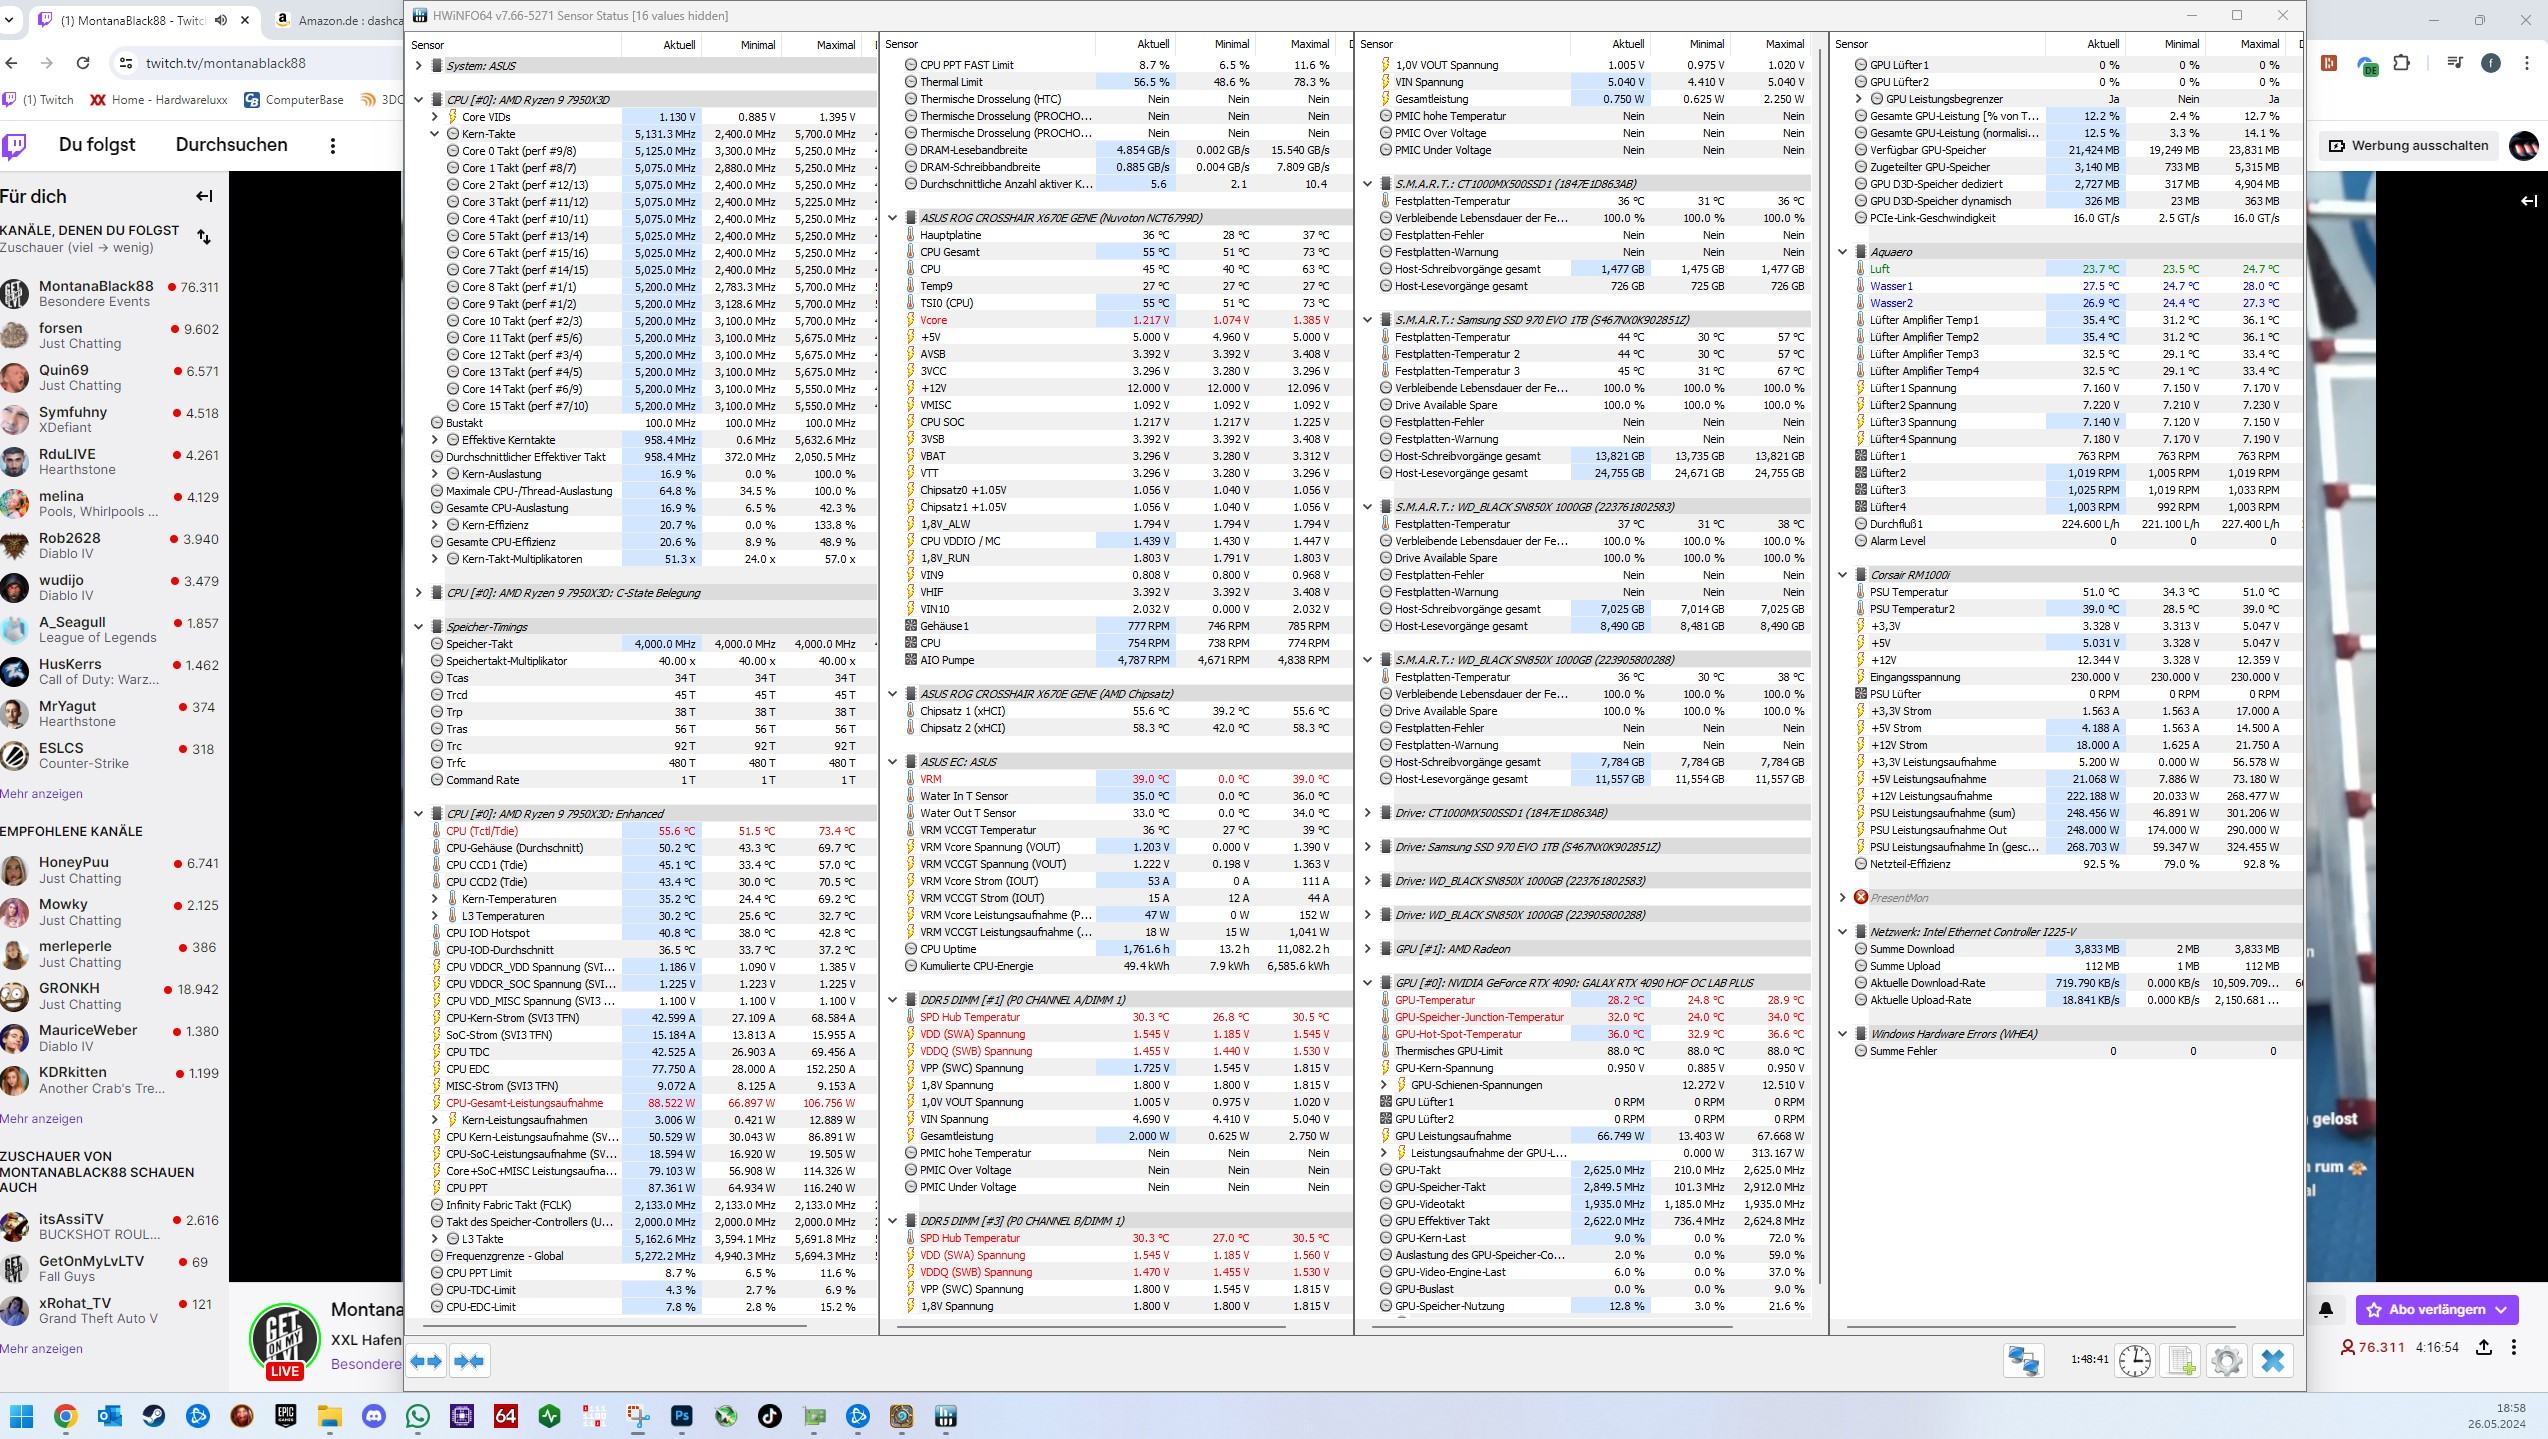This screenshot has height=1439, width=2548.
Task: Click the shrink columns arrows button
Action: pyautogui.click(x=469, y=1361)
